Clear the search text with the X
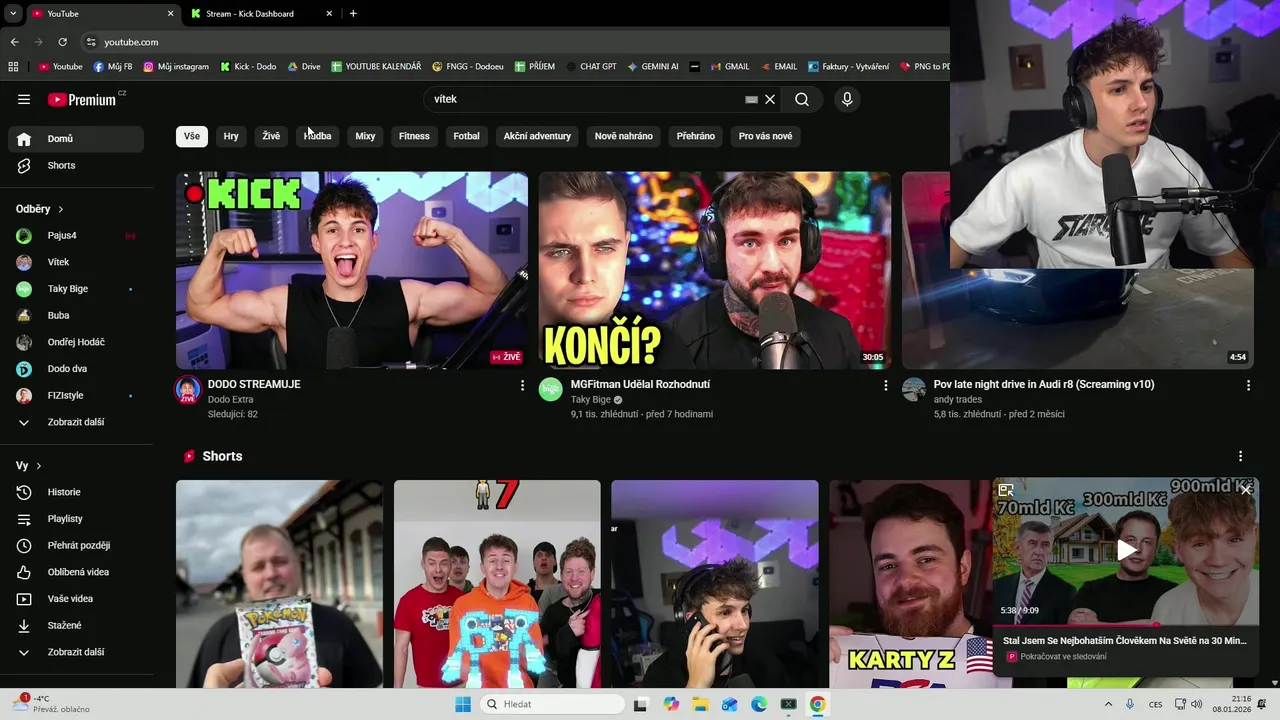This screenshot has width=1280, height=720. 770,99
